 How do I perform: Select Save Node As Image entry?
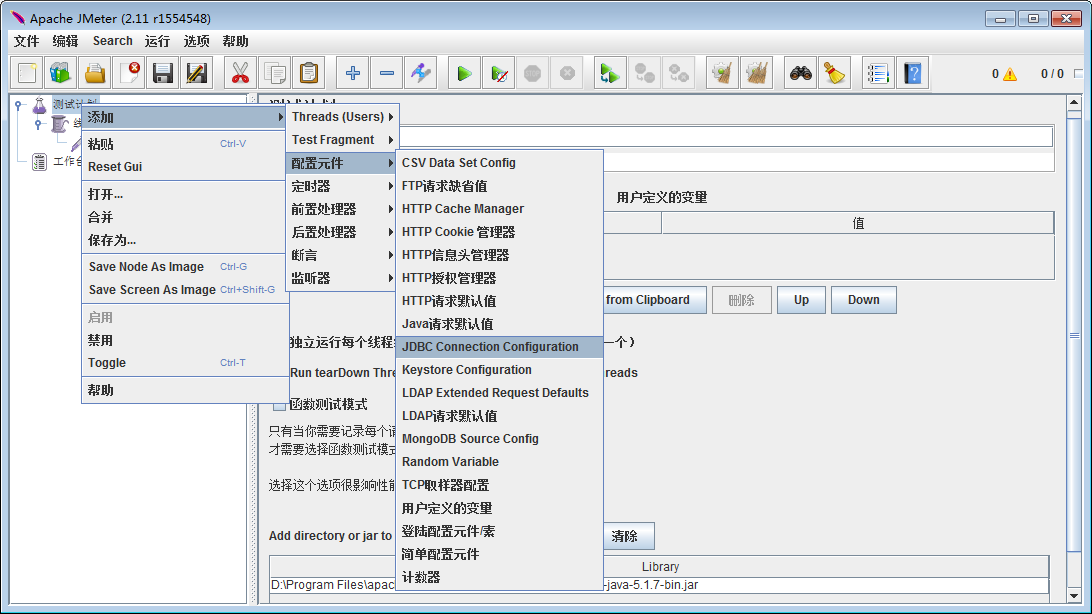pyautogui.click(x=146, y=267)
